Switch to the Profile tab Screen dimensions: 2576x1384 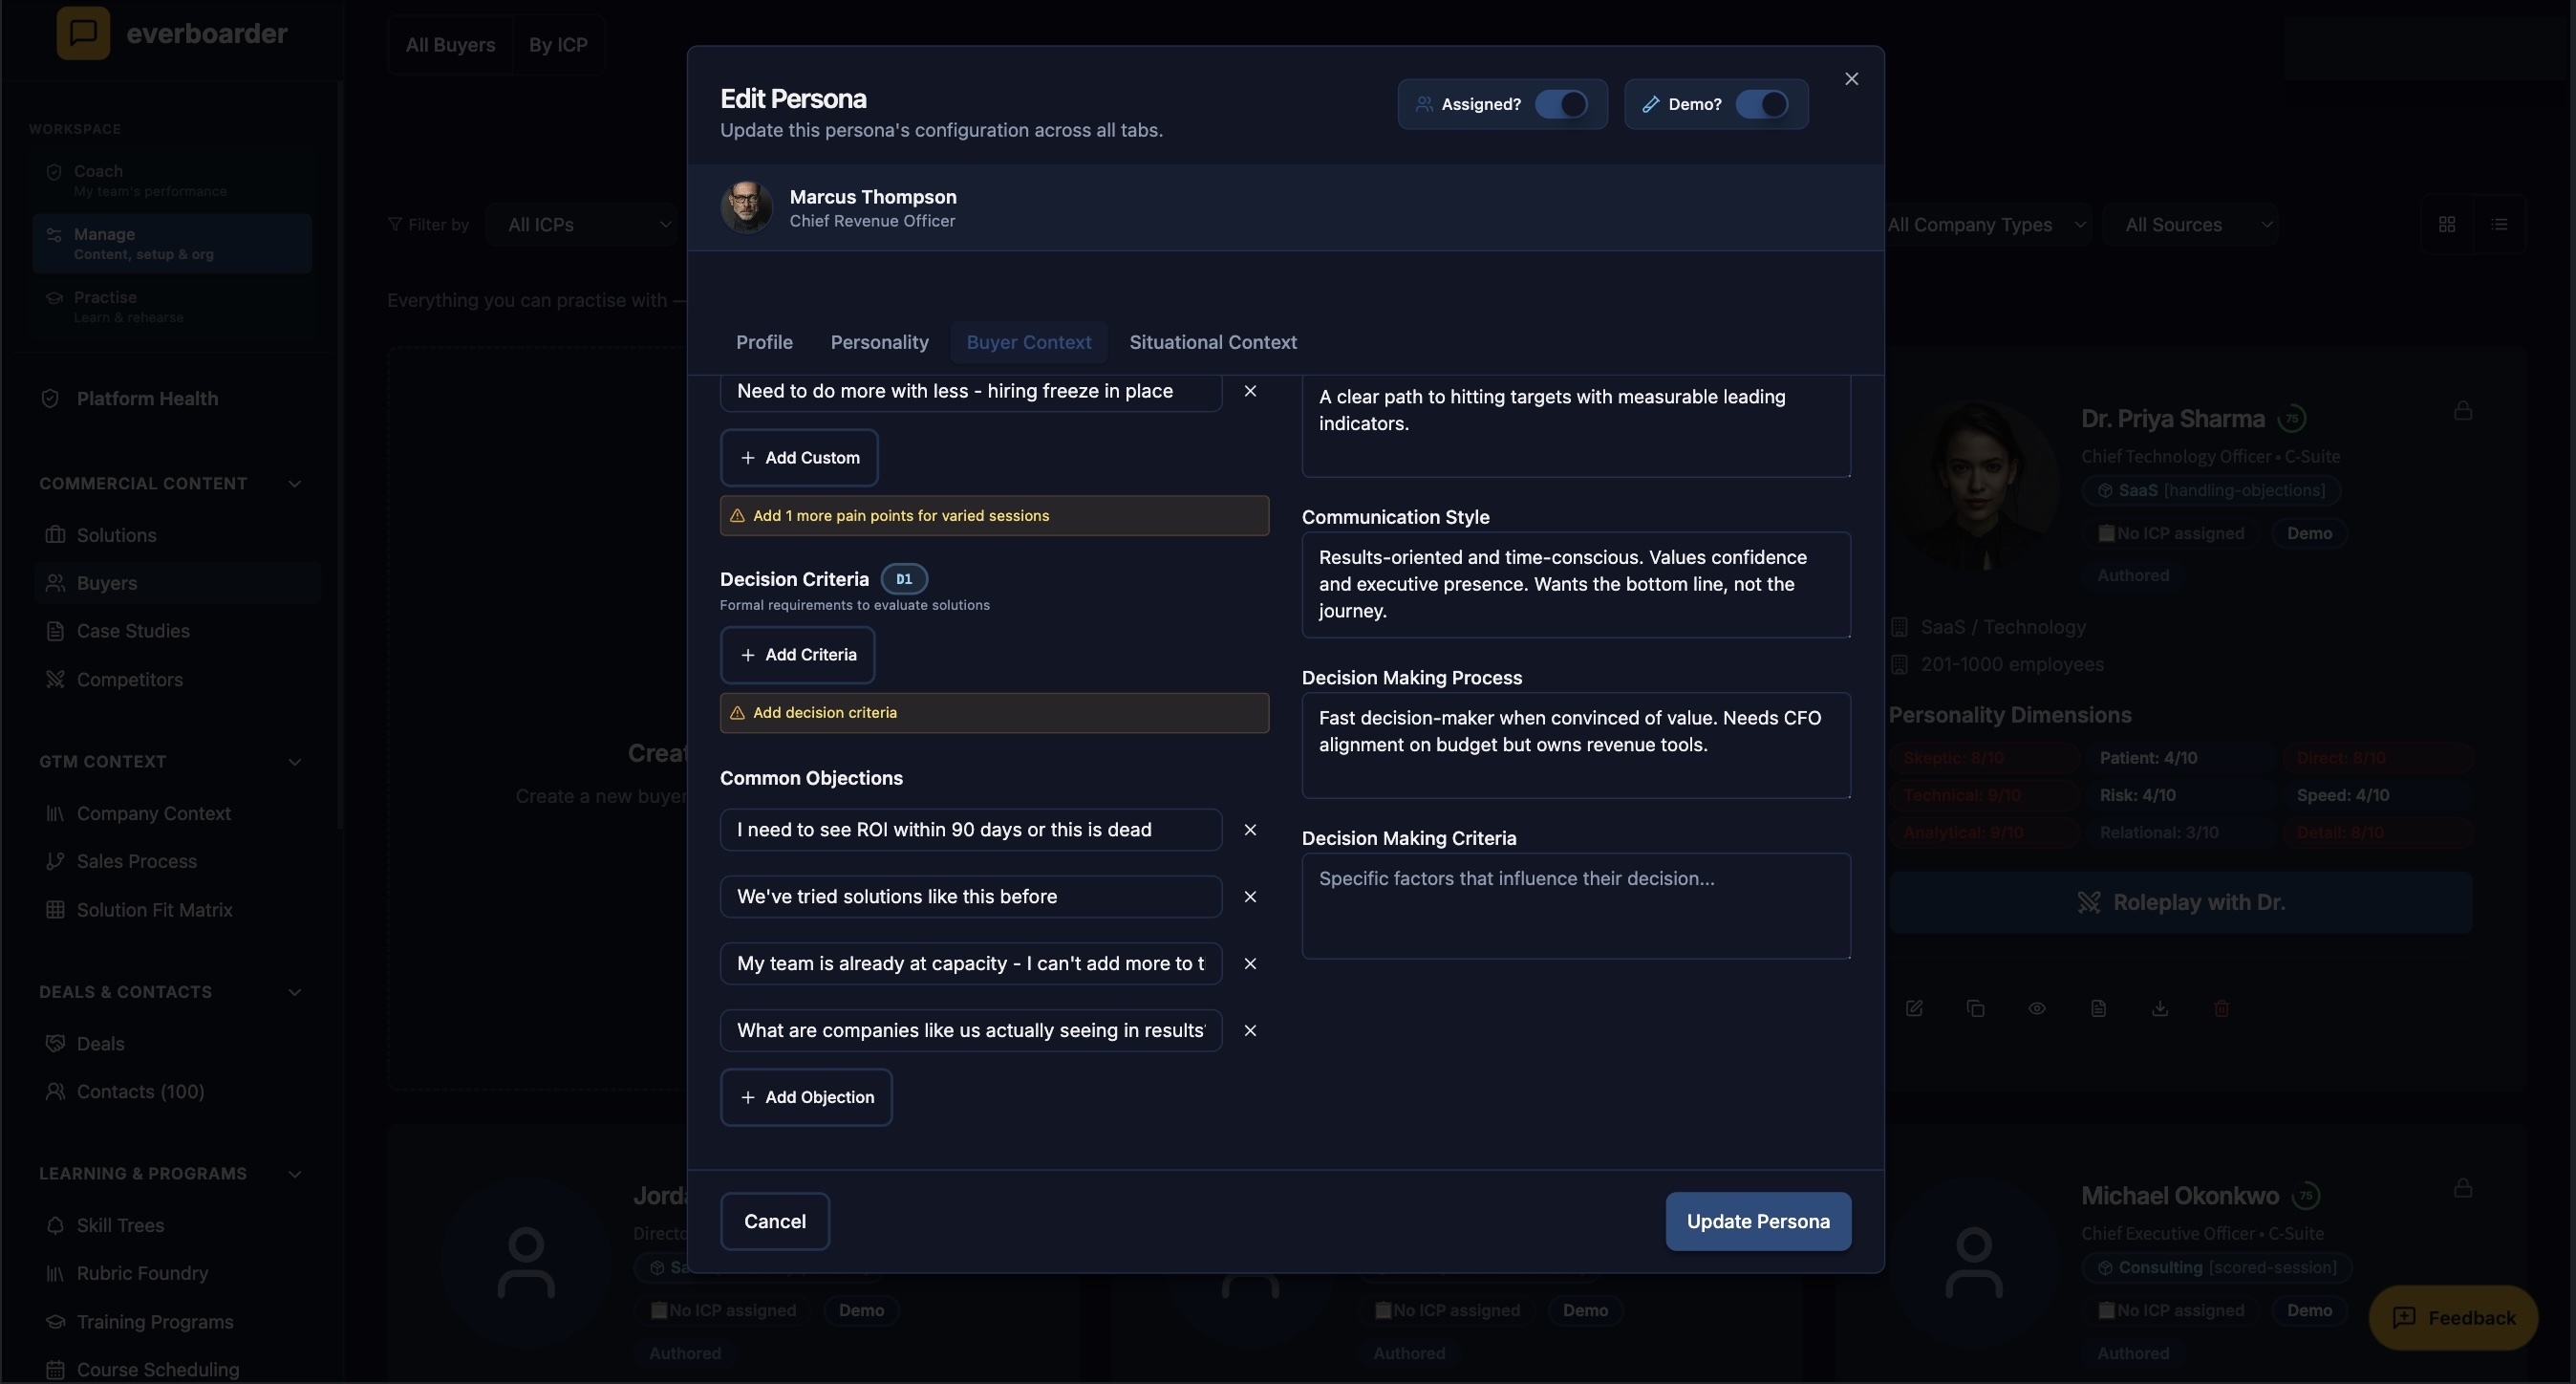point(764,342)
